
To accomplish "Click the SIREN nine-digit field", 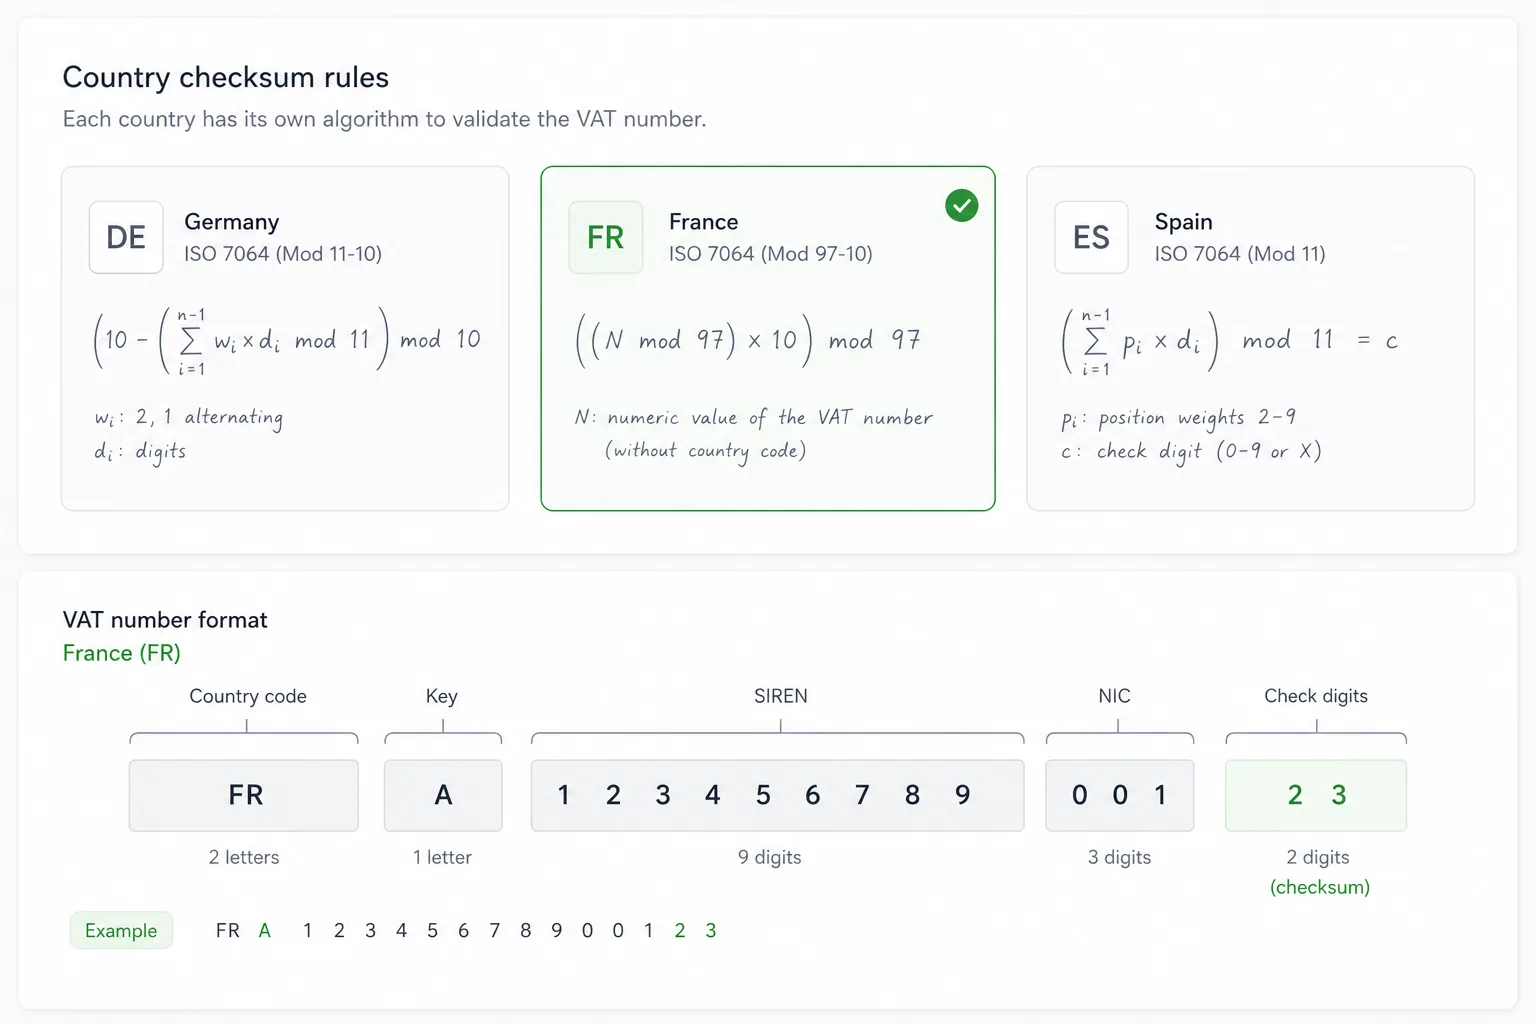I will click(x=777, y=795).
